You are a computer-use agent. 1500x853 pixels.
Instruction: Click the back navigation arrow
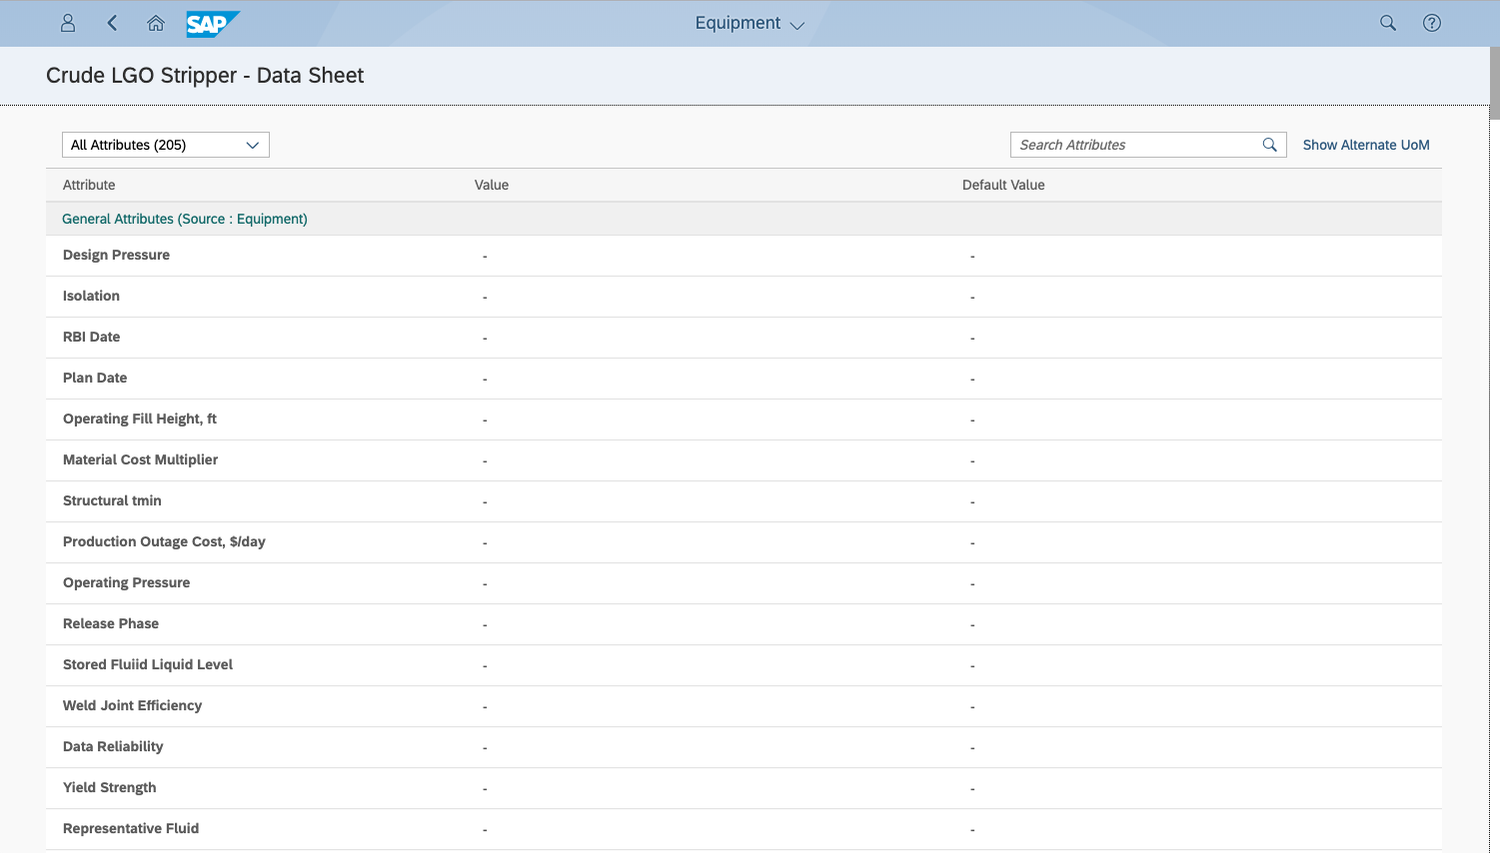(111, 22)
